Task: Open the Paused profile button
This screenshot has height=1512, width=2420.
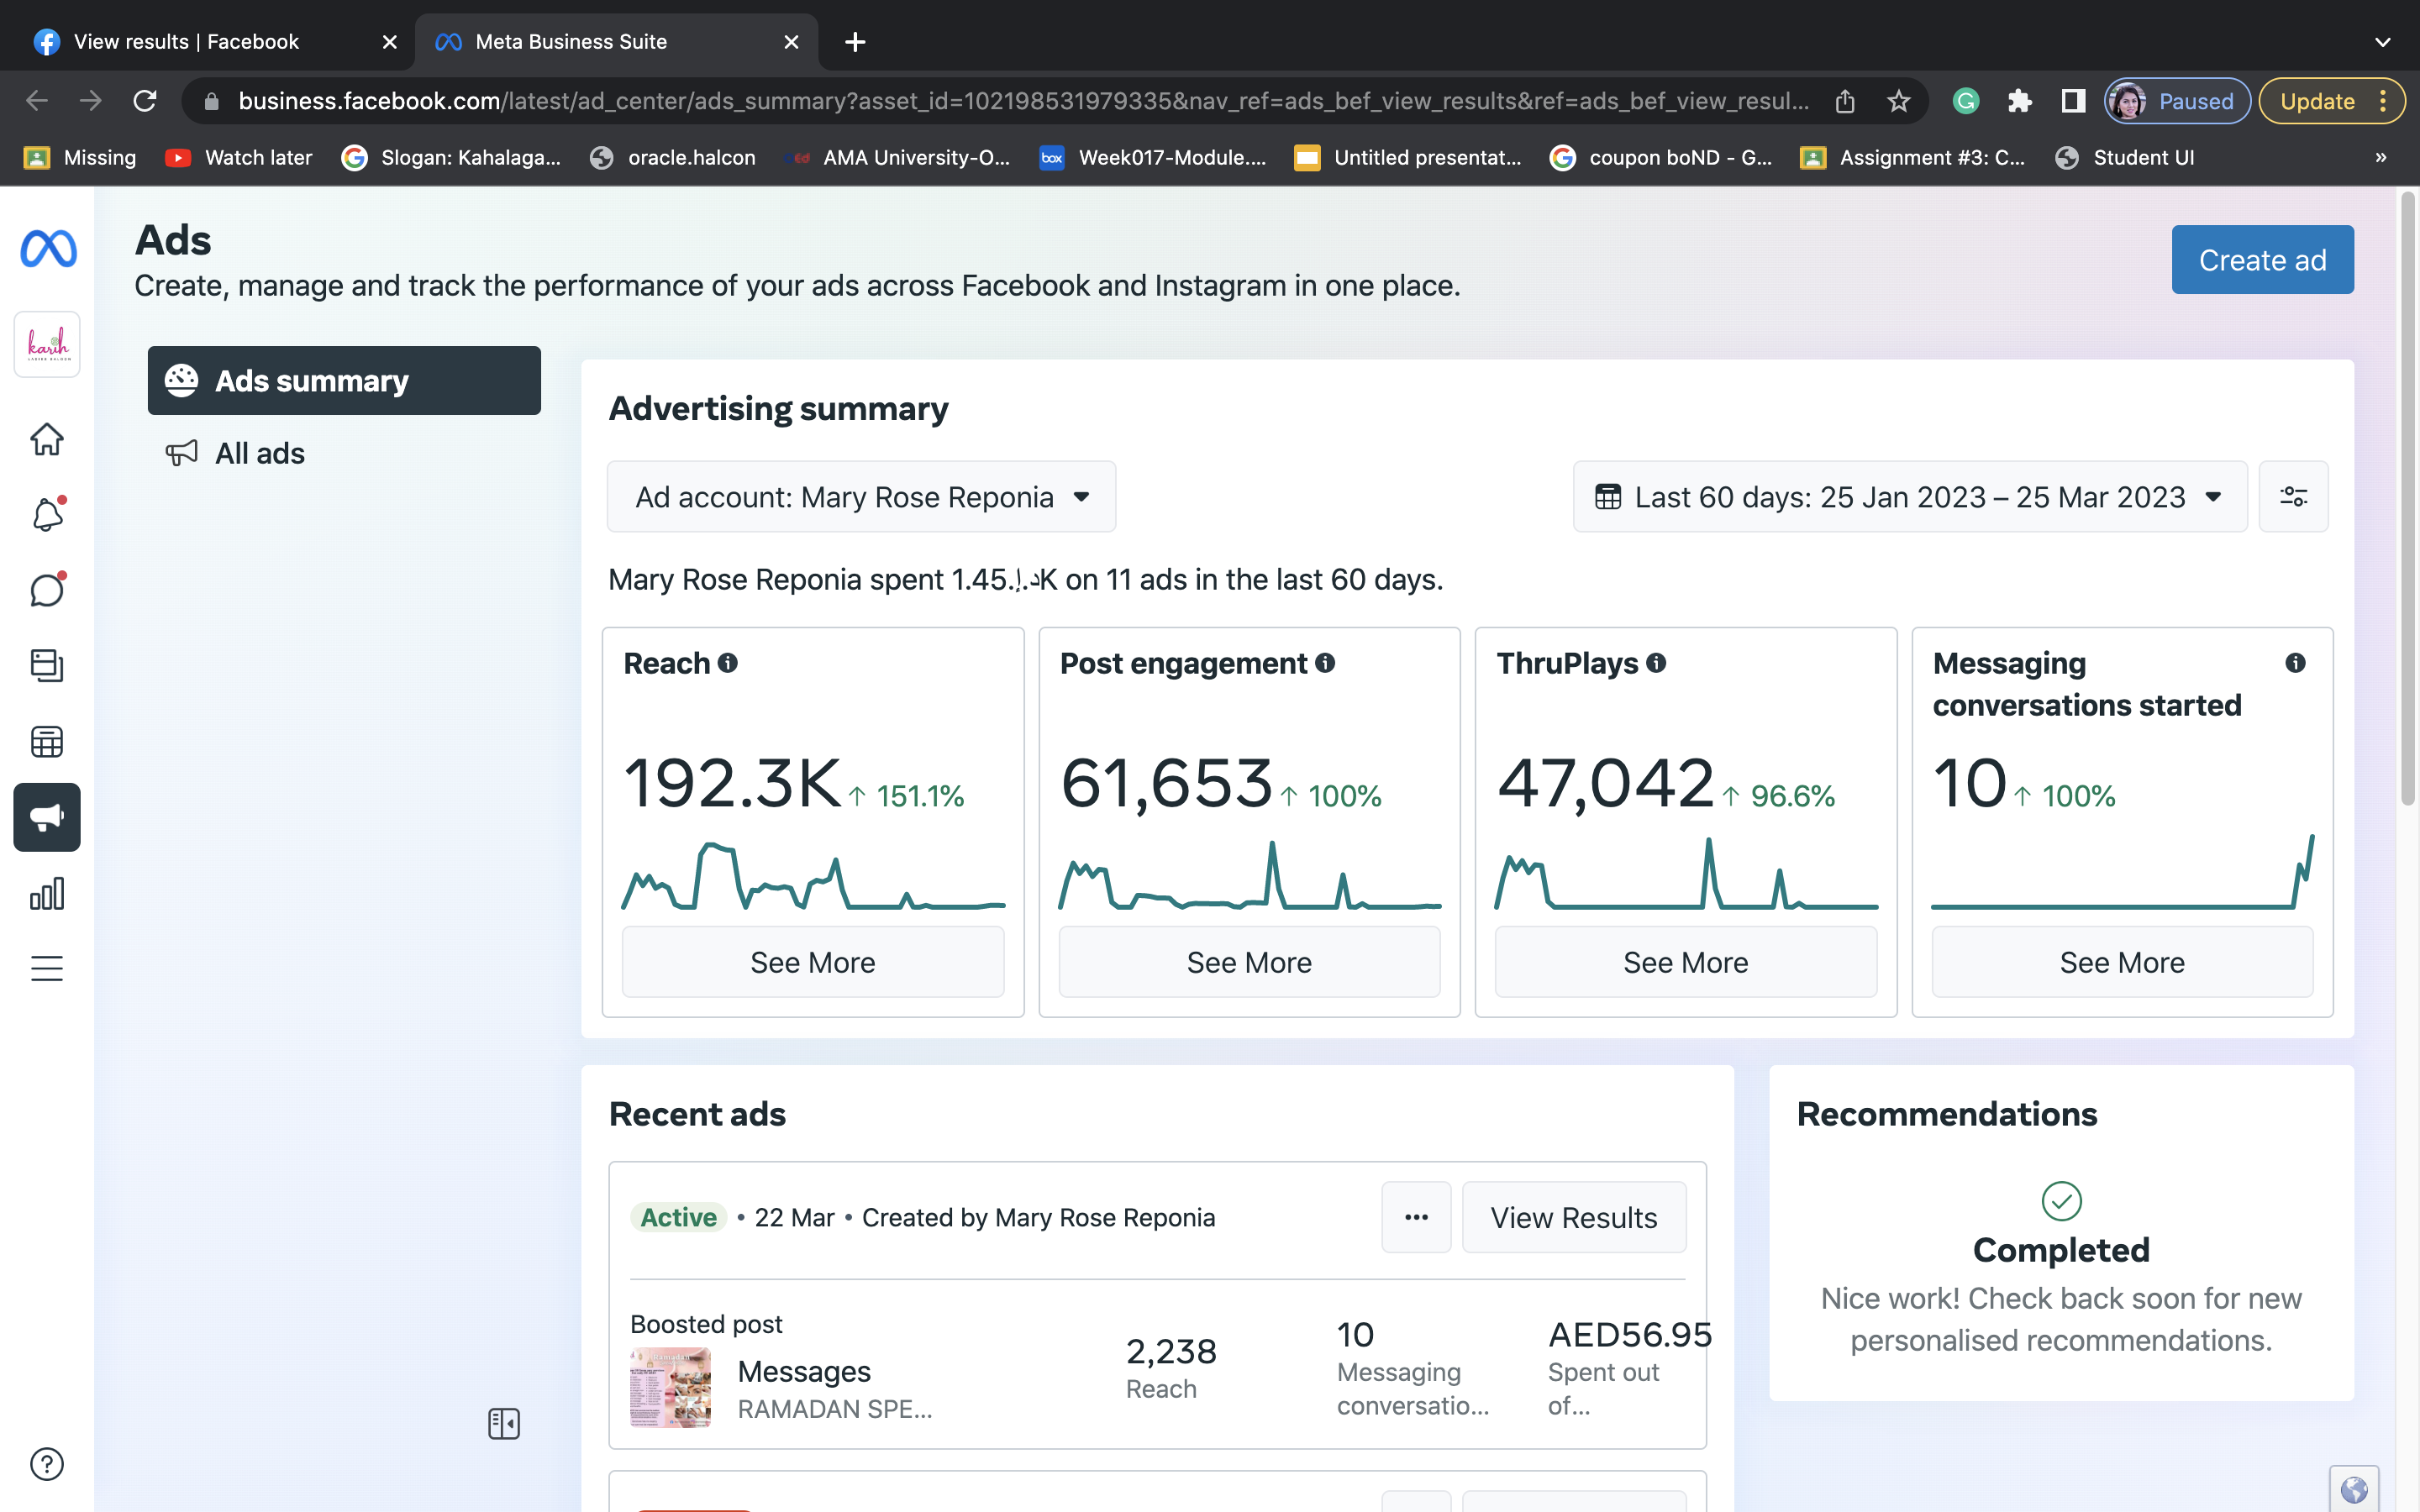Action: [2177, 101]
